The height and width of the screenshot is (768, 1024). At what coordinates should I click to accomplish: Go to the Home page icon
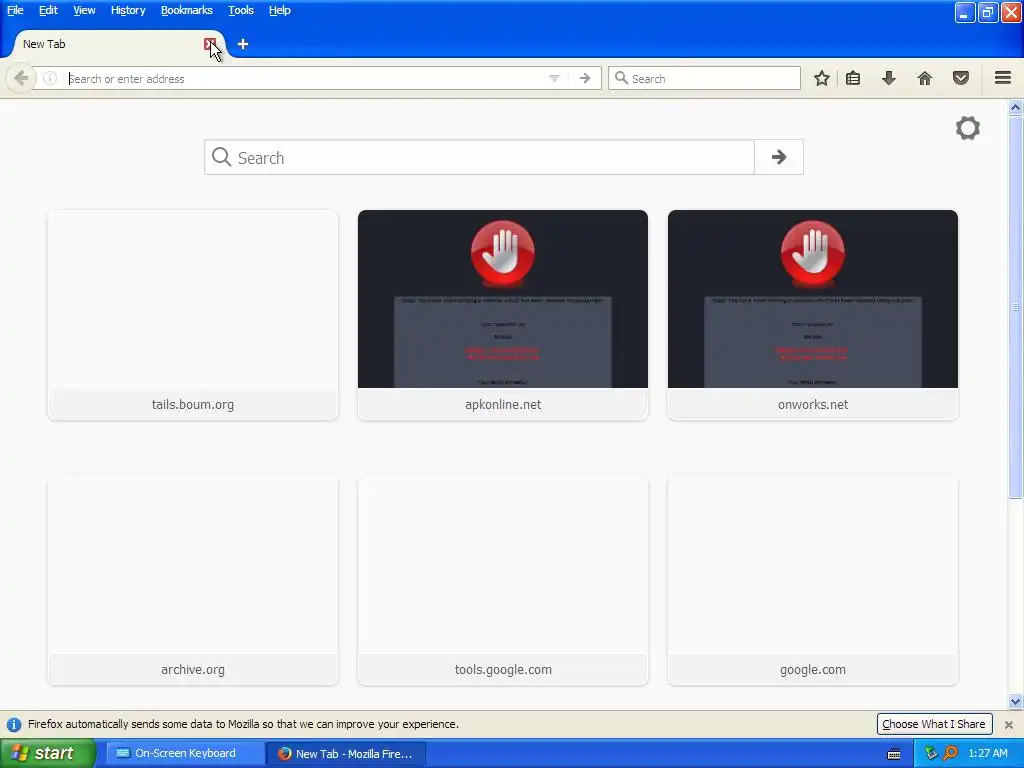[925, 78]
